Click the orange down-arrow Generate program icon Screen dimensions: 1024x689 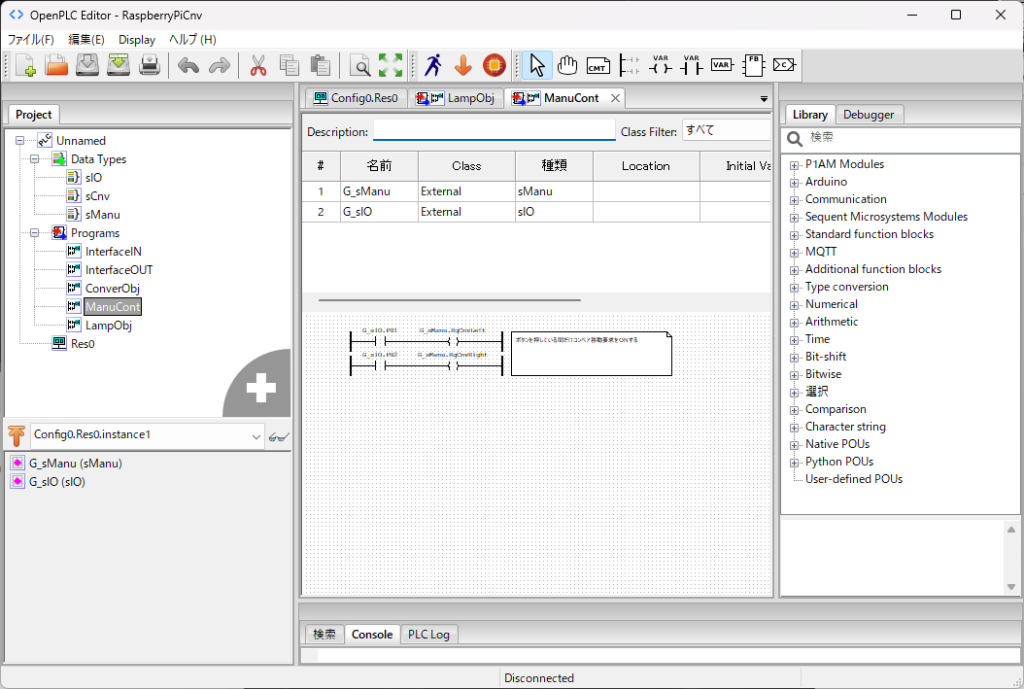[x=463, y=65]
